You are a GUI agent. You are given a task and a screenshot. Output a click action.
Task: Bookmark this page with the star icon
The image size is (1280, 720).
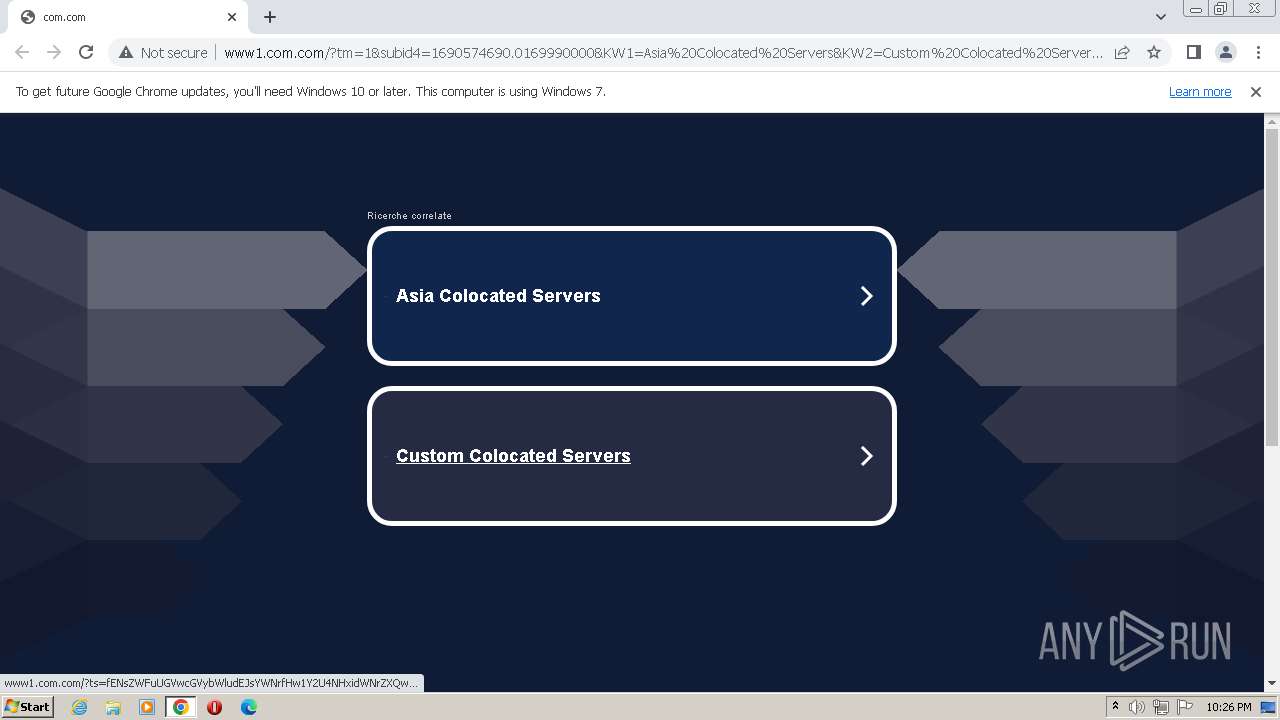(1154, 53)
